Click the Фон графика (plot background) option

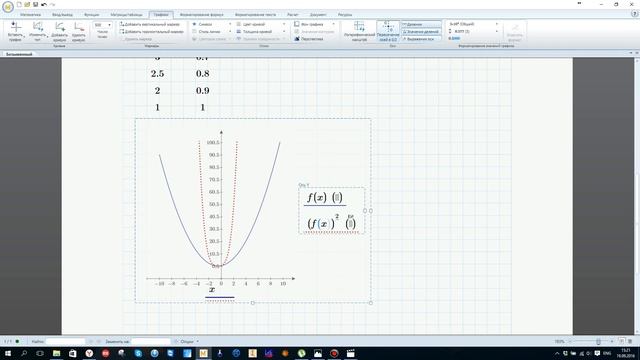click(314, 24)
